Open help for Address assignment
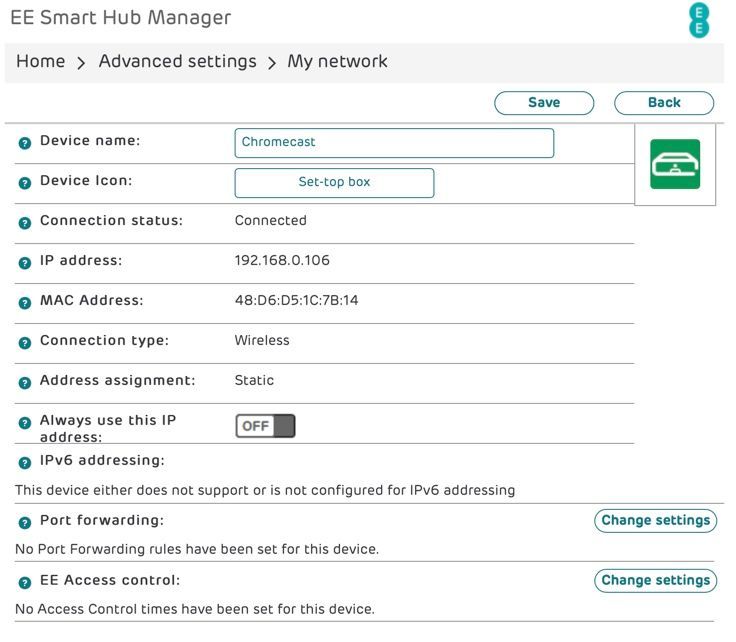The width and height of the screenshot is (736, 642). click(25, 382)
